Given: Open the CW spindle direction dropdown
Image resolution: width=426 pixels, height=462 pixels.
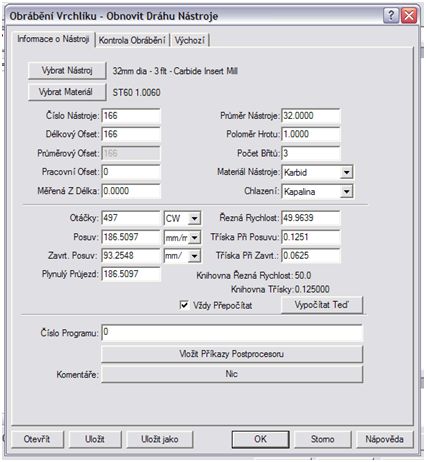Looking at the screenshot, I should (194, 219).
